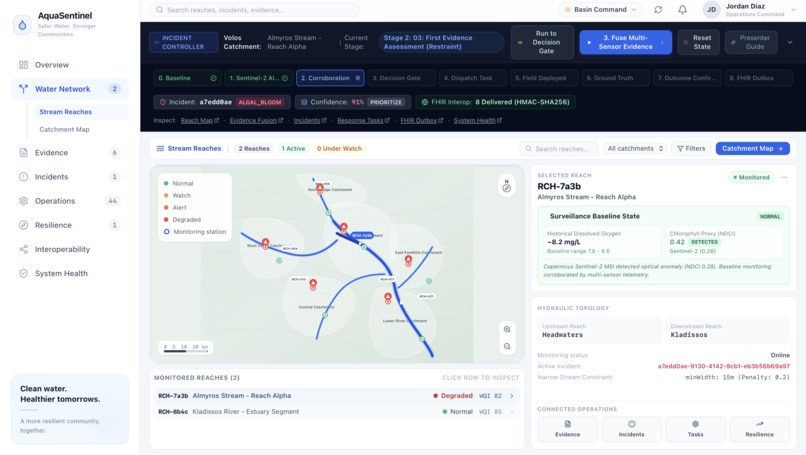Open the Interoperability sidebar item
Image resolution: width=806 pixels, height=455 pixels.
tap(69, 249)
